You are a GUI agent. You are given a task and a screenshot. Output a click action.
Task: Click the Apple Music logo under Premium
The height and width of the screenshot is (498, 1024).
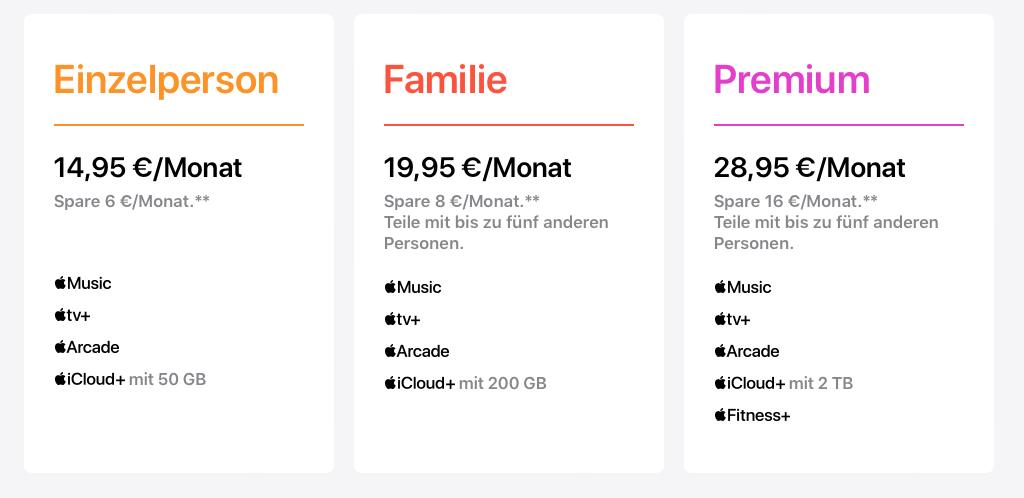click(x=743, y=287)
